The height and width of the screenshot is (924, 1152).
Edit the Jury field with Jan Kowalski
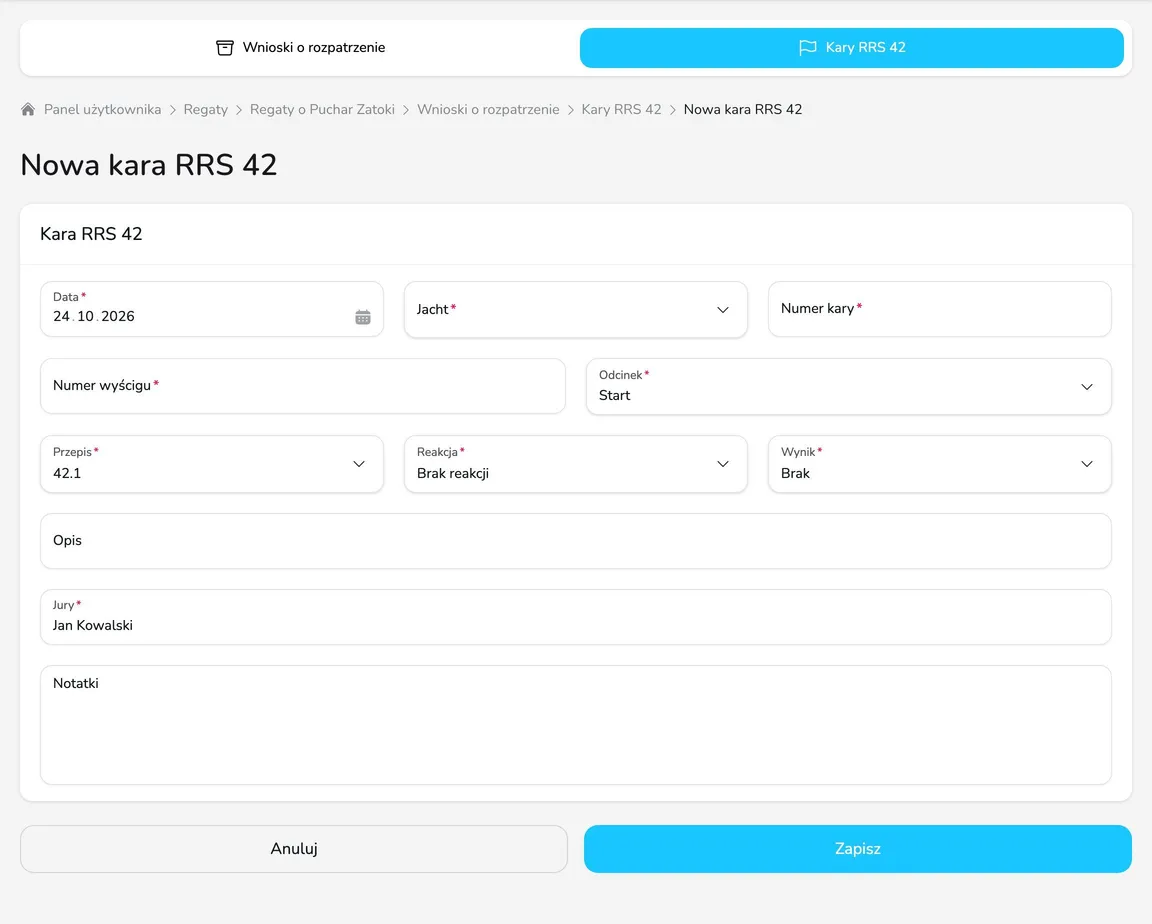(x=576, y=617)
